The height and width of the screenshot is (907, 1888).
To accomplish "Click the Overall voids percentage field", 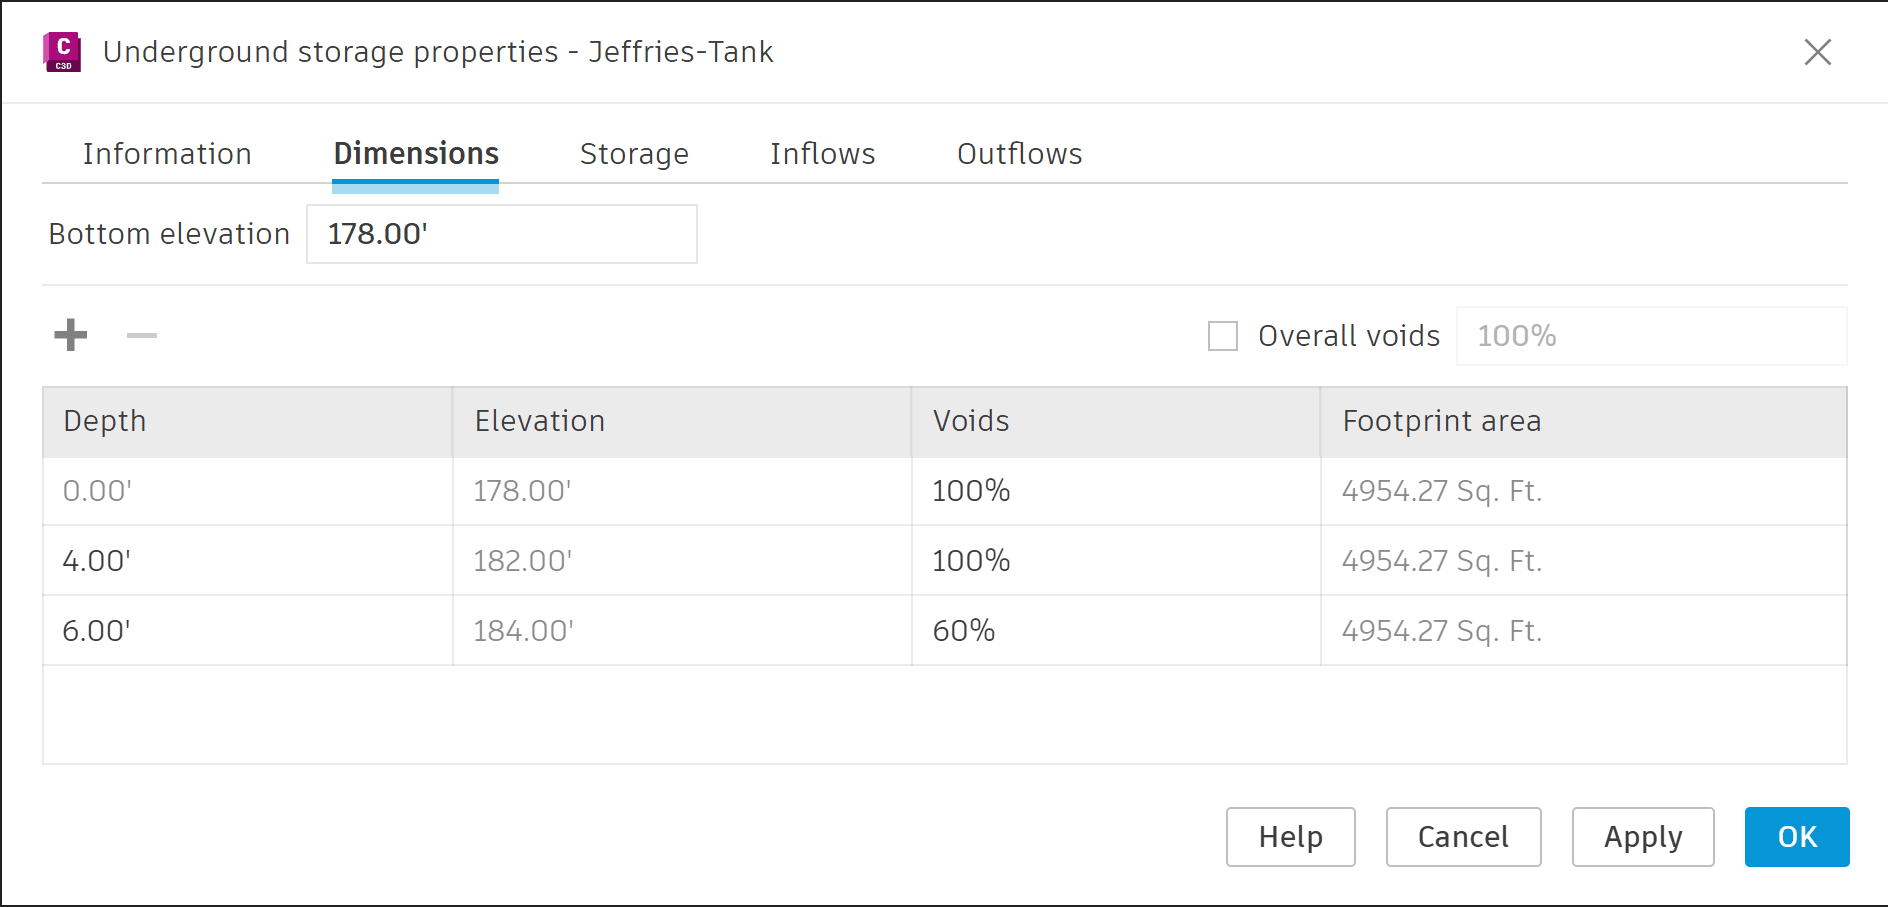I will point(1650,336).
